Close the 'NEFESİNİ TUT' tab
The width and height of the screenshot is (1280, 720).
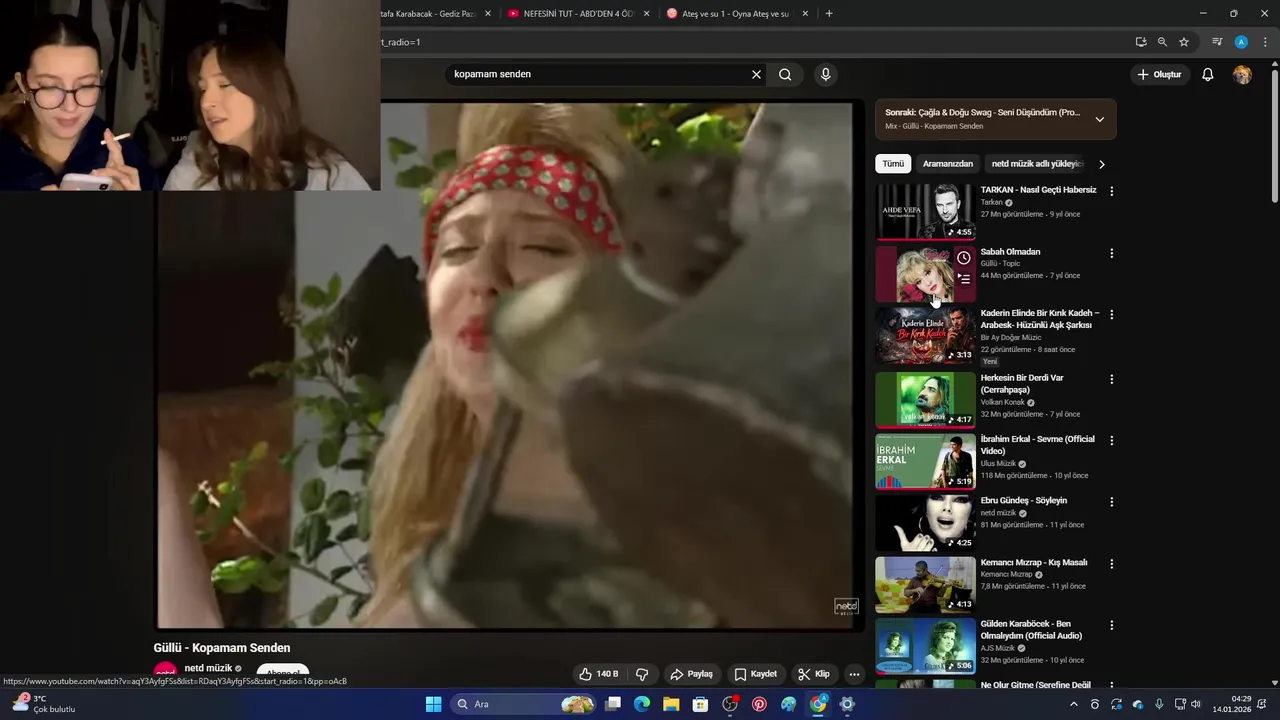pyautogui.click(x=646, y=14)
